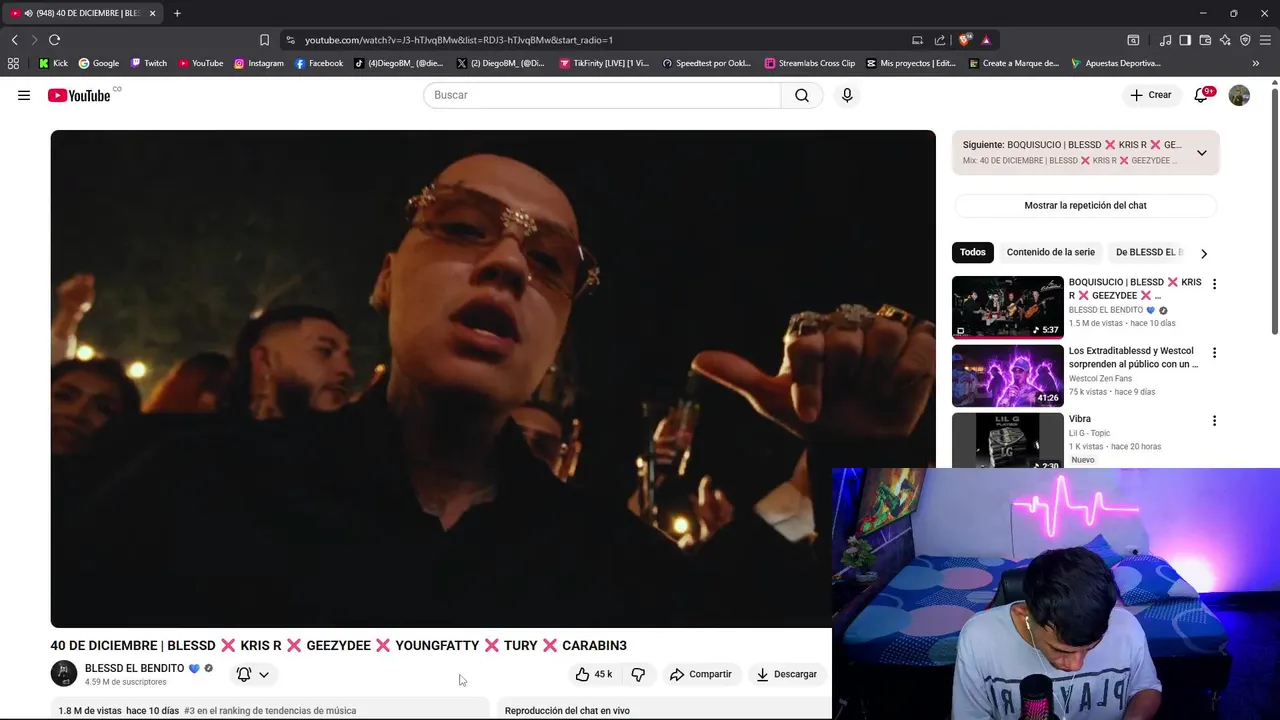Expand the Siguiente playlist mix panel chevron
Screen dimensions: 1280x720
pyautogui.click(x=1202, y=153)
